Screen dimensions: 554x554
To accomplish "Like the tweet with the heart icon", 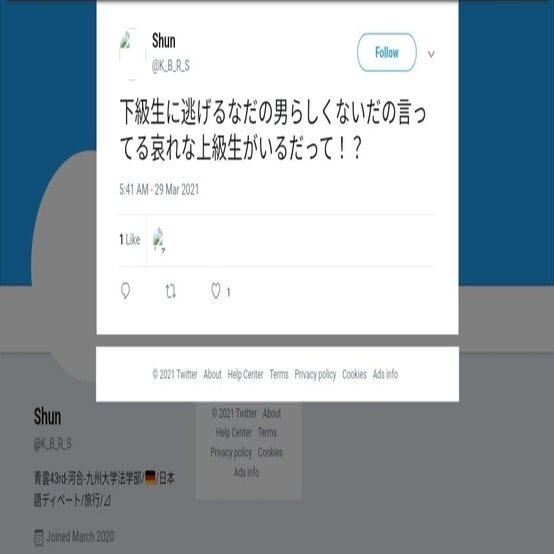I will point(216,291).
